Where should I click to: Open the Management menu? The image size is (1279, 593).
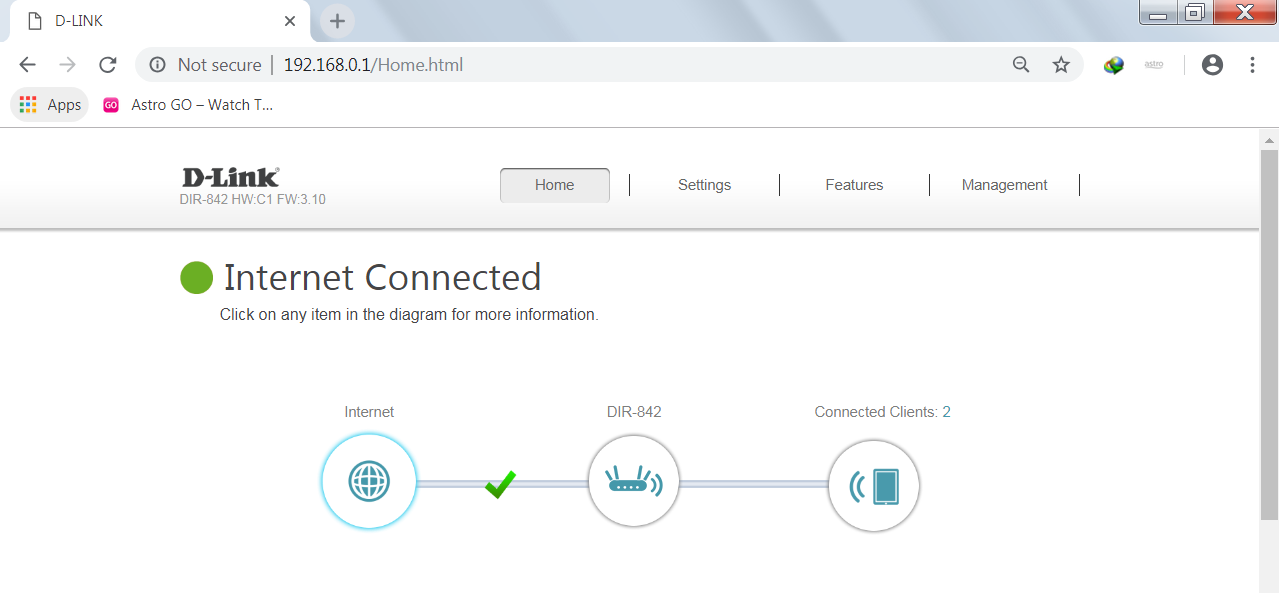pos(1004,185)
